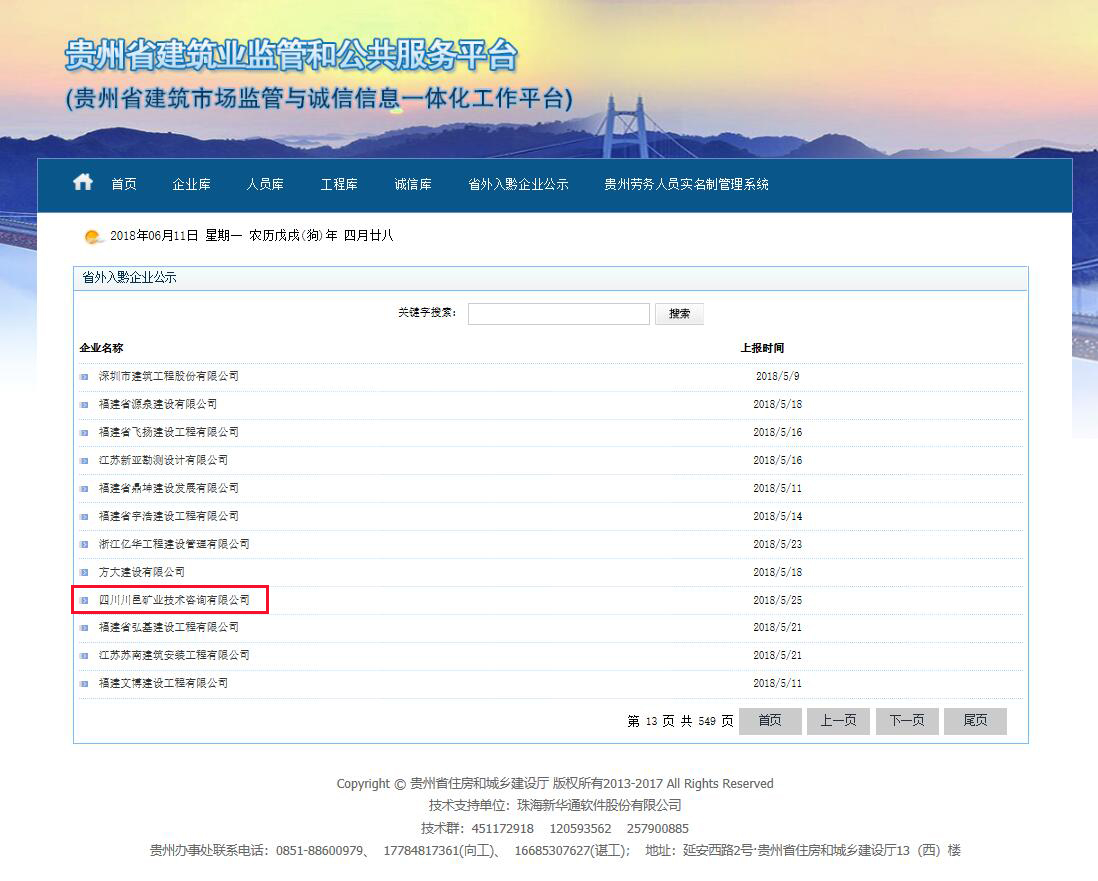
Task: Click the weather sun icon beside date
Action: 93,237
